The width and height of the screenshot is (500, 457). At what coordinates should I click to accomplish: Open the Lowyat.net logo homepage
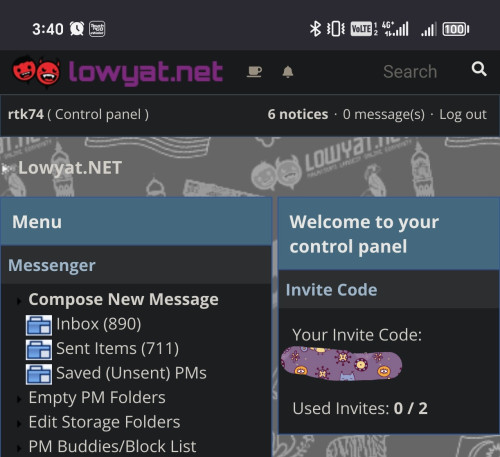pos(118,72)
